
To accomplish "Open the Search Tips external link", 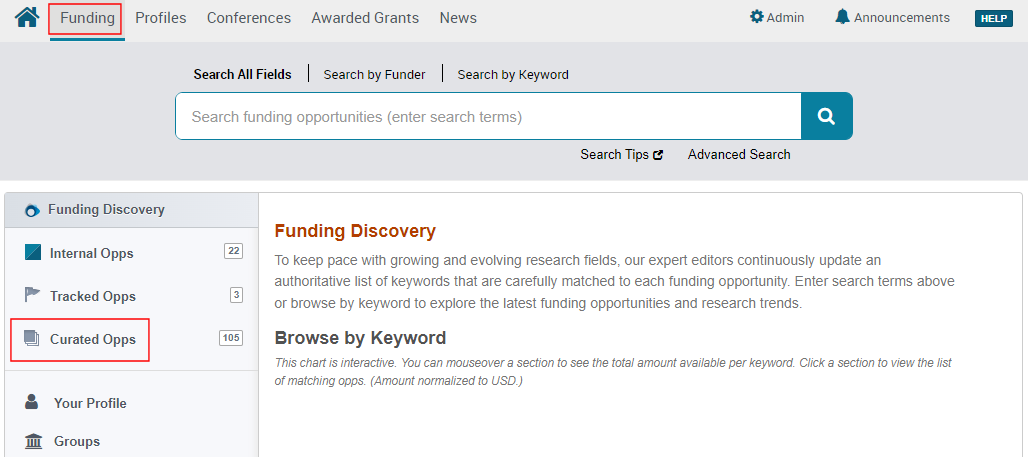I will 621,154.
